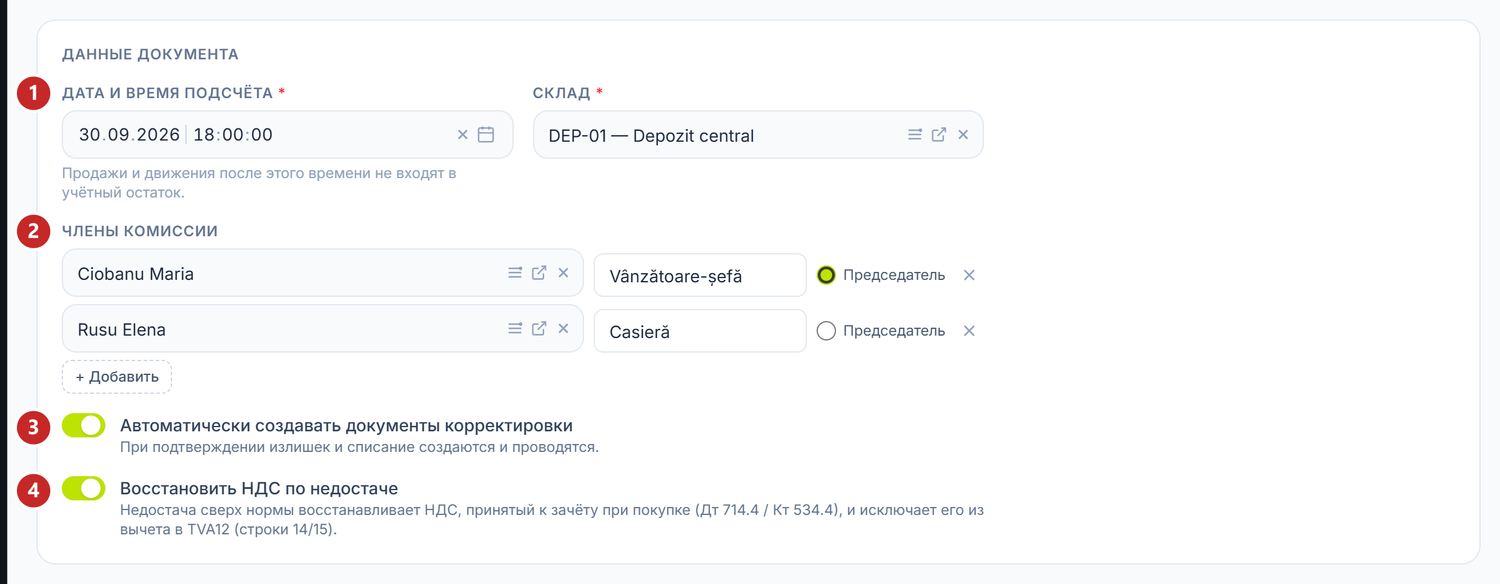Open selection list for Rusu Elena

(515, 329)
